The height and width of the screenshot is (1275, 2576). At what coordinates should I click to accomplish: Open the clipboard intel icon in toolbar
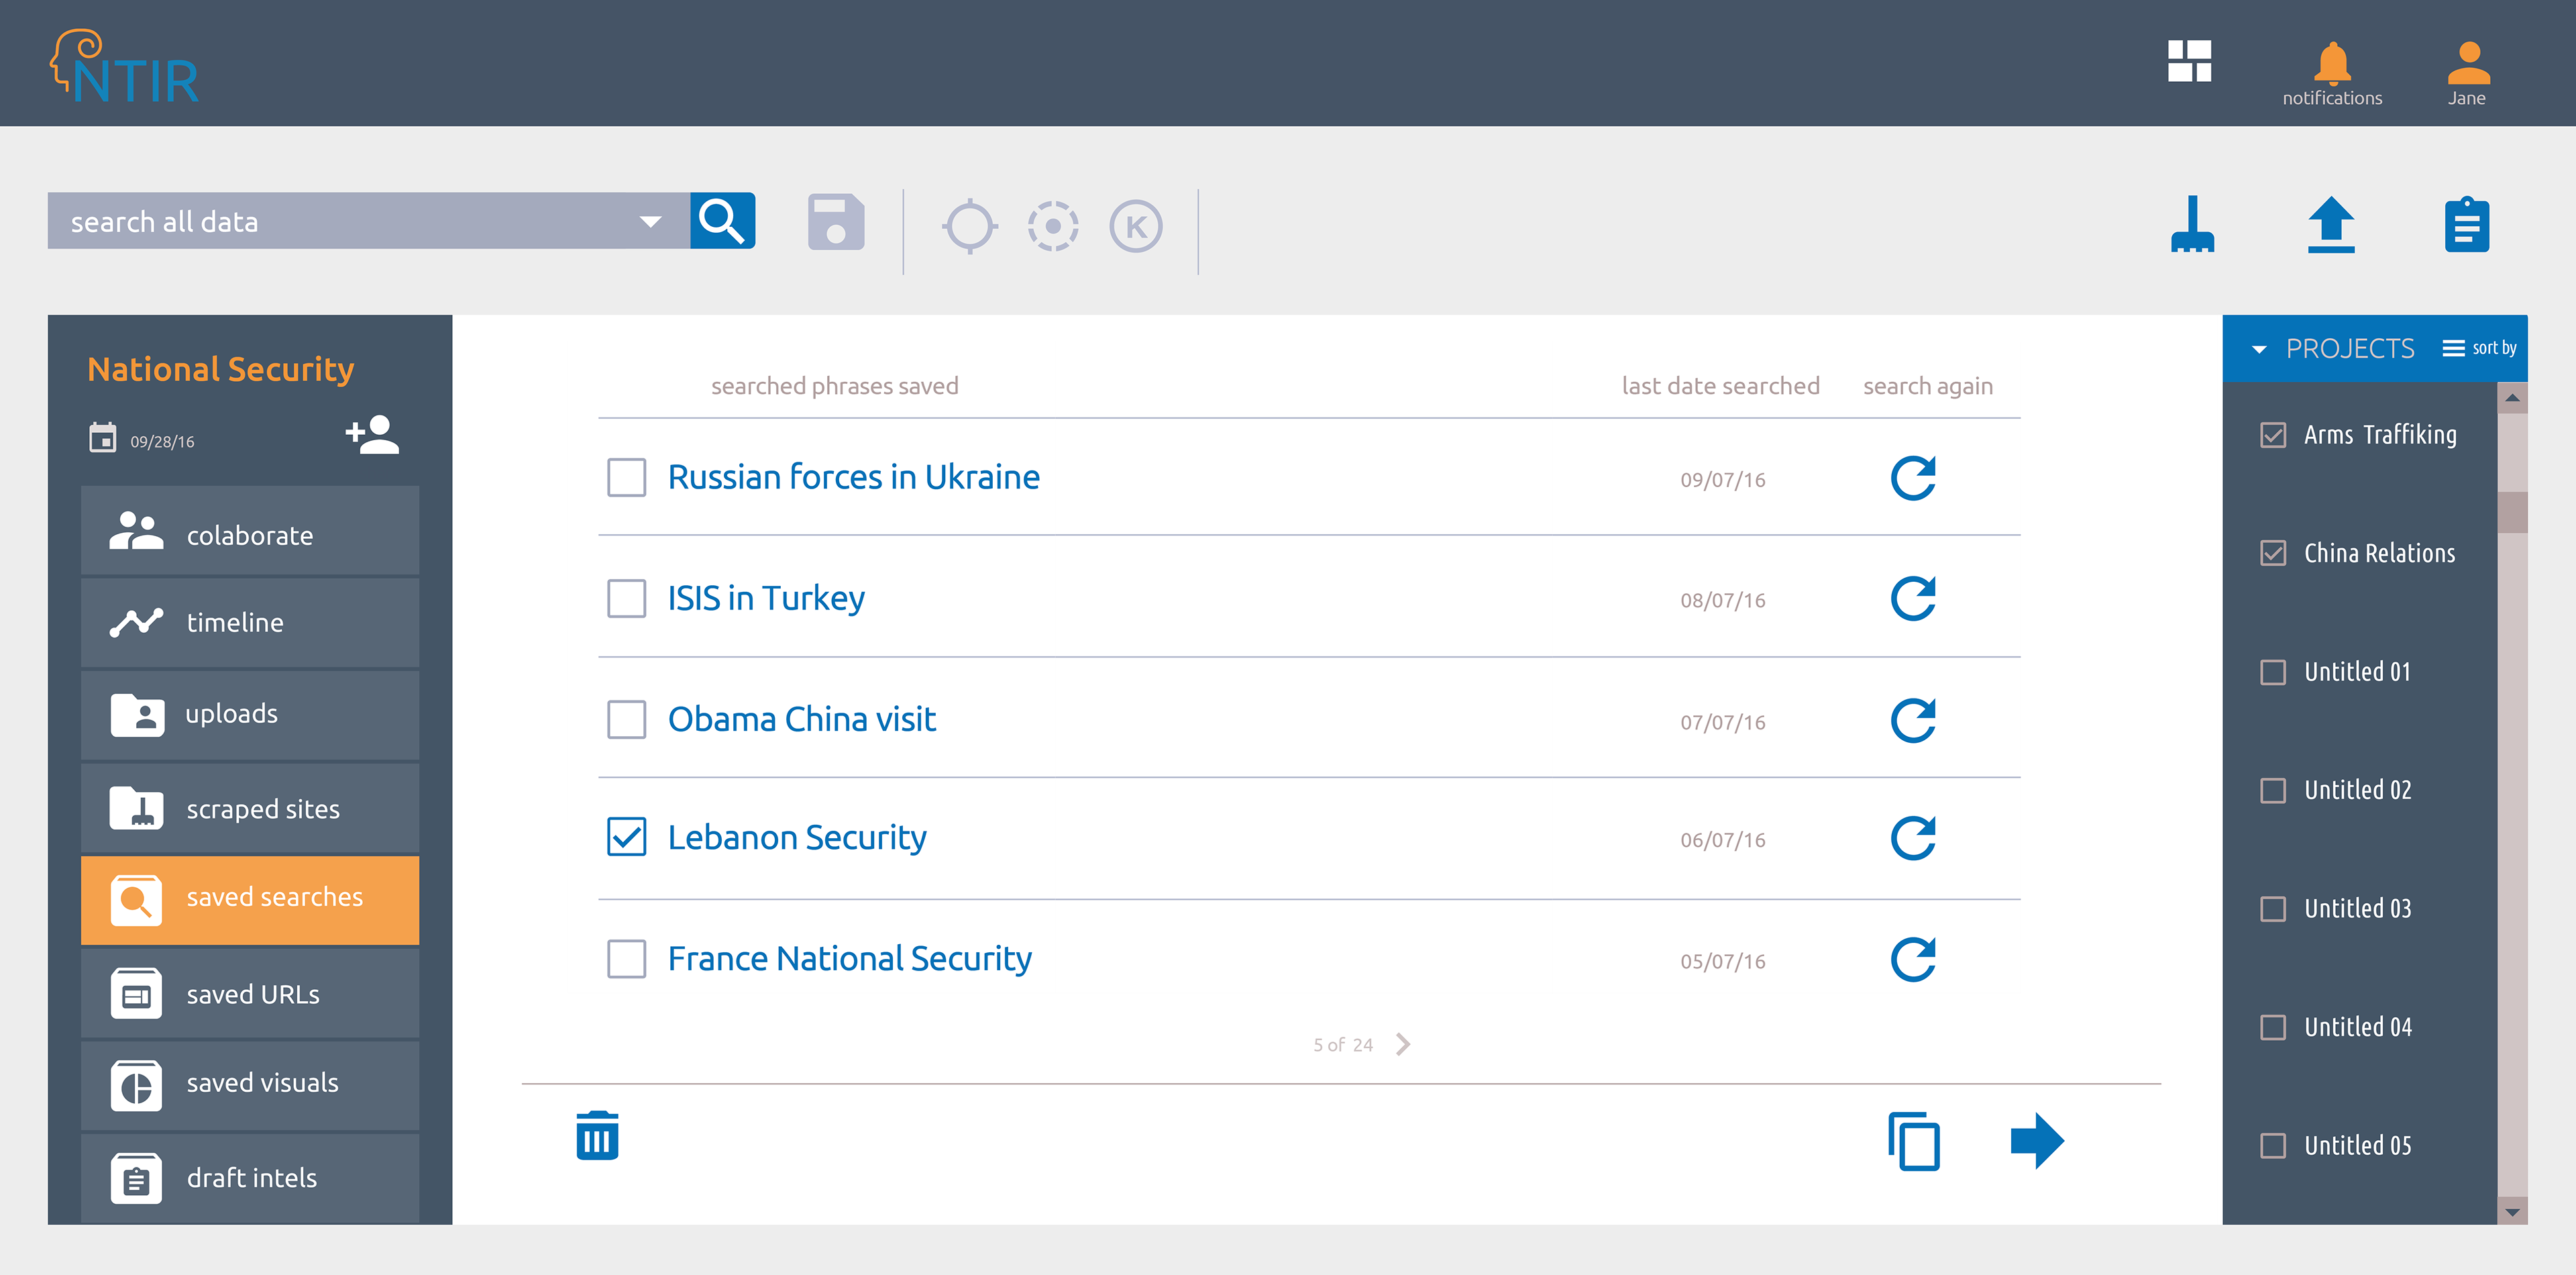tap(2467, 224)
